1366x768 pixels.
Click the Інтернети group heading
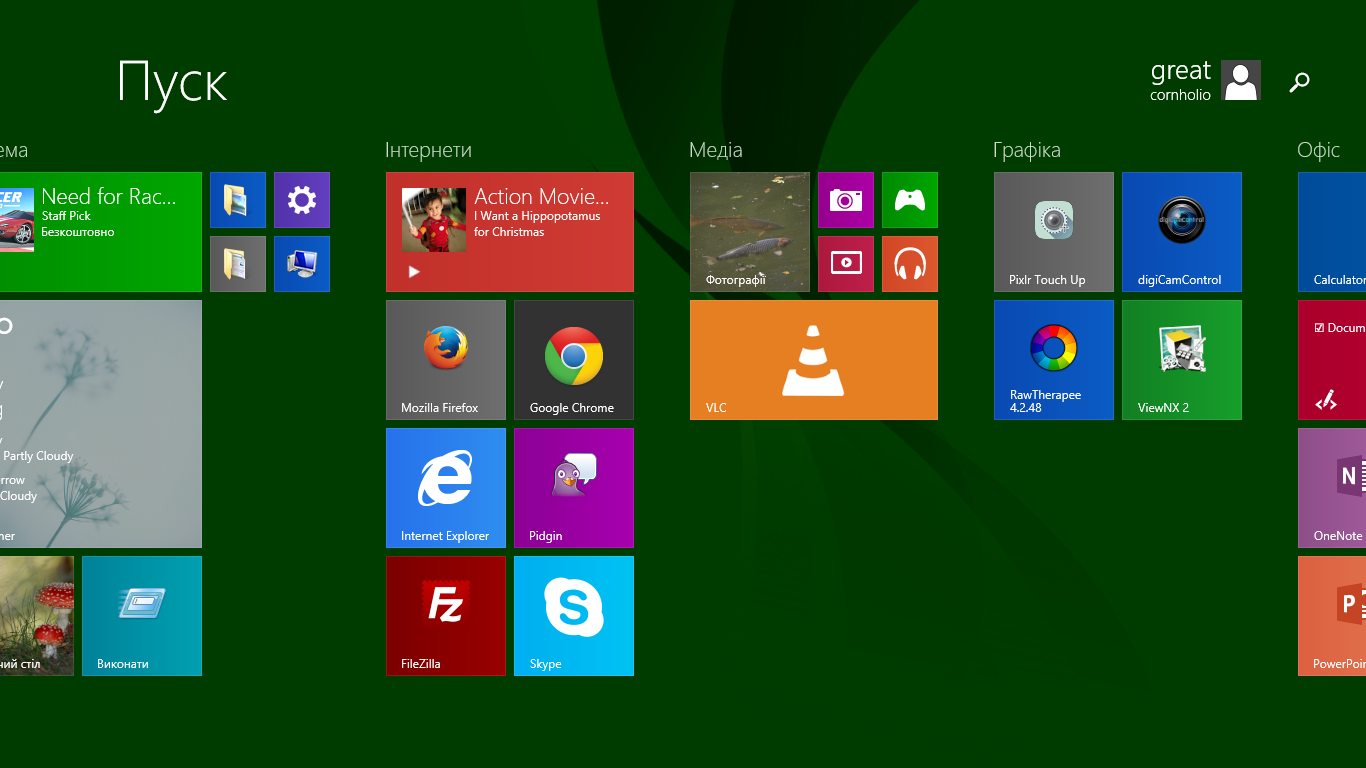click(x=428, y=150)
